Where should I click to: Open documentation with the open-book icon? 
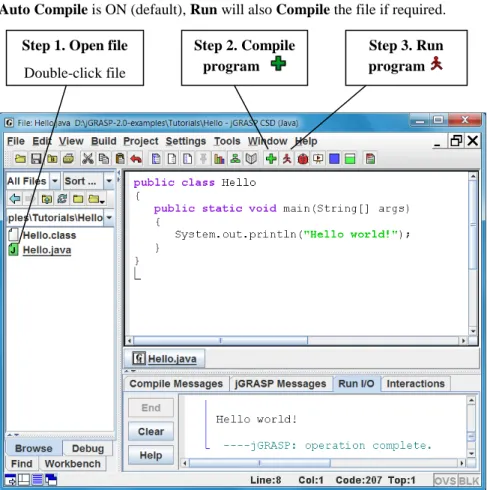pyautogui.click(x=251, y=159)
